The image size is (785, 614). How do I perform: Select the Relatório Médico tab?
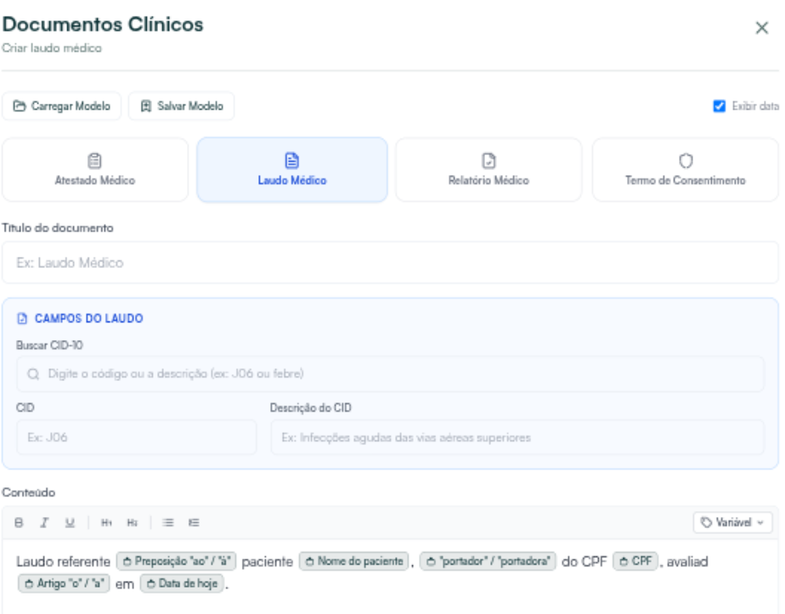tap(489, 170)
